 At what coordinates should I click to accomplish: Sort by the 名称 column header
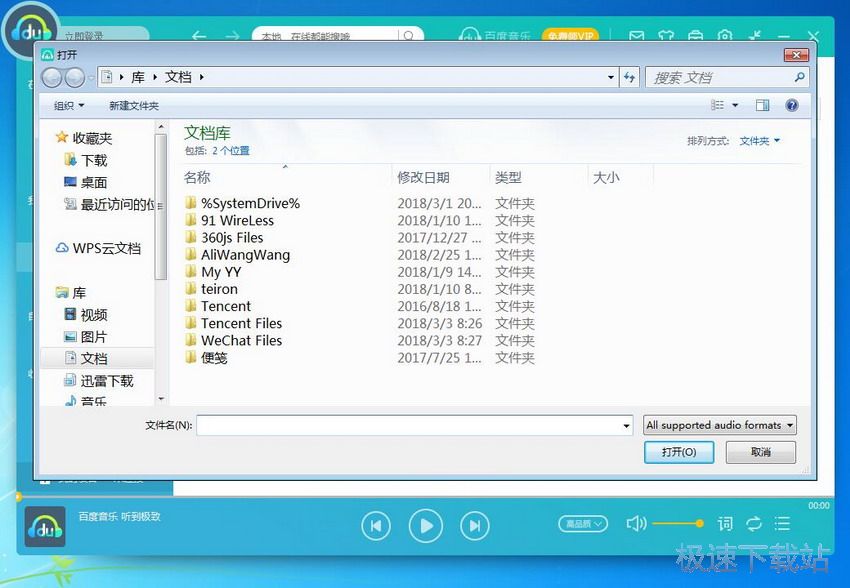pyautogui.click(x=286, y=177)
